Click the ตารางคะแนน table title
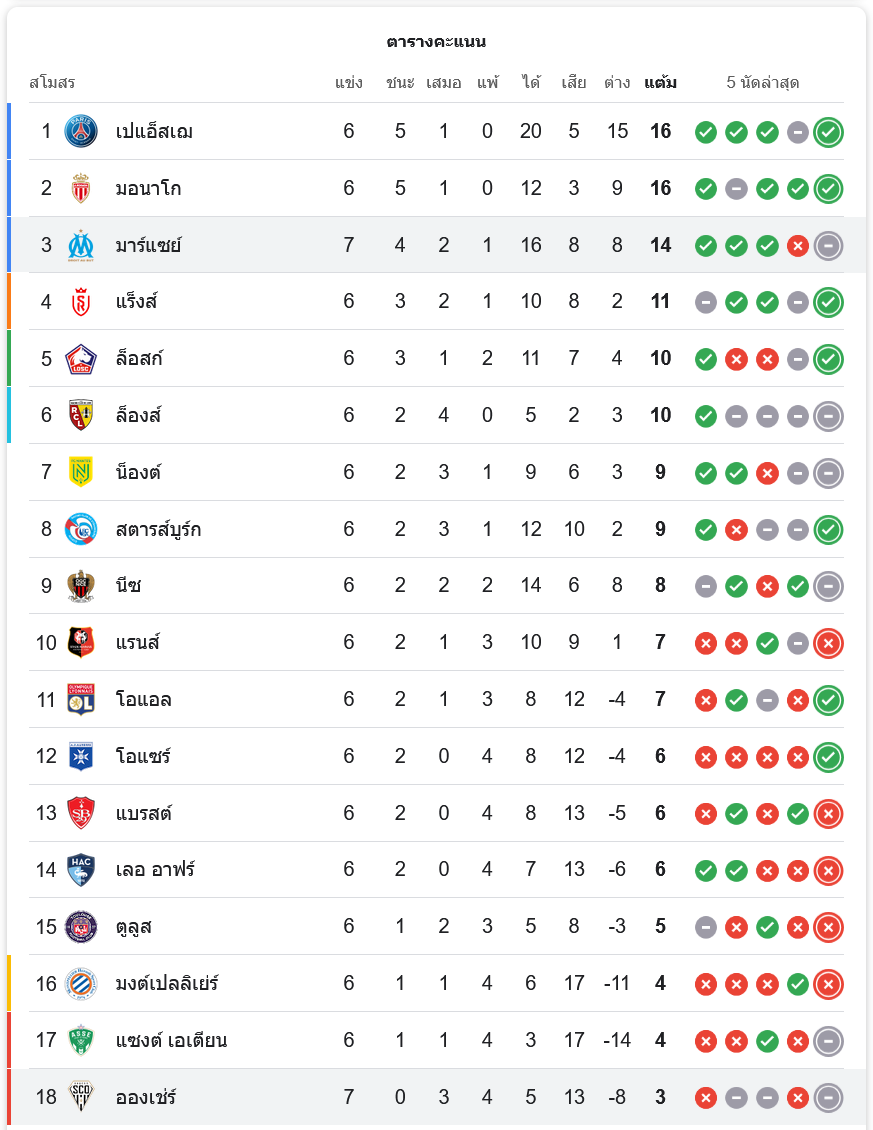 (x=436, y=42)
